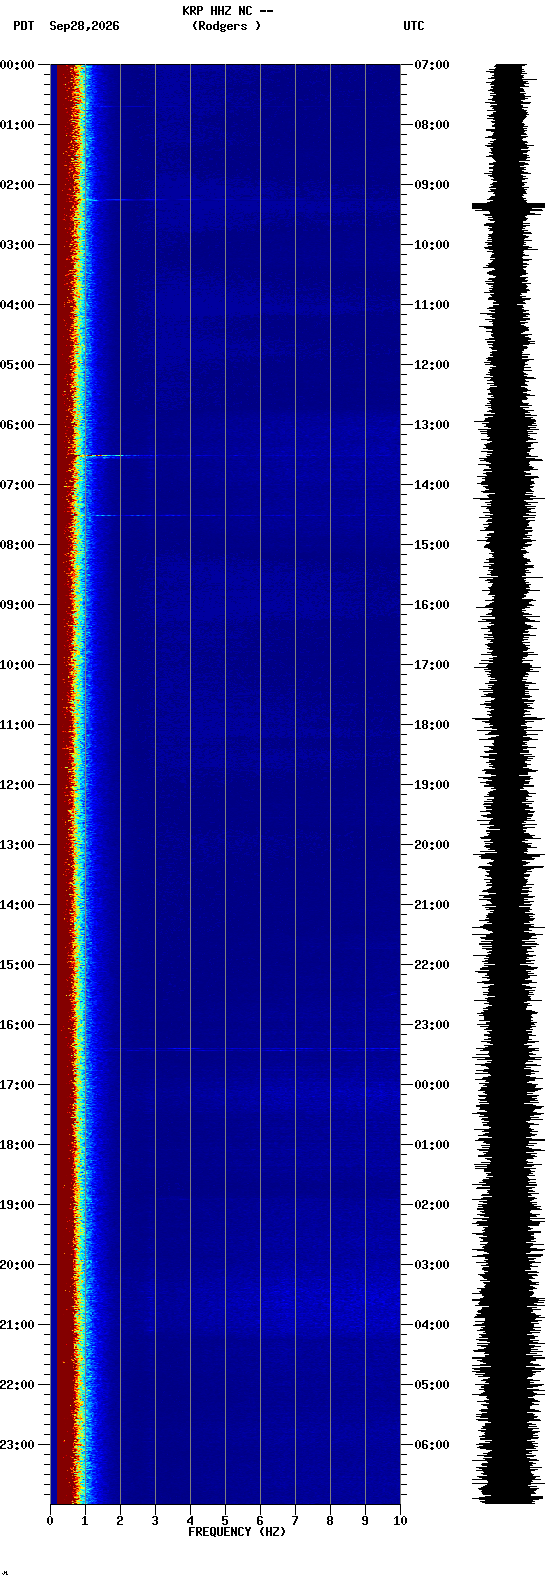Click the 5 Hz frequency tick label
552x1584 pixels.
click(x=225, y=1521)
